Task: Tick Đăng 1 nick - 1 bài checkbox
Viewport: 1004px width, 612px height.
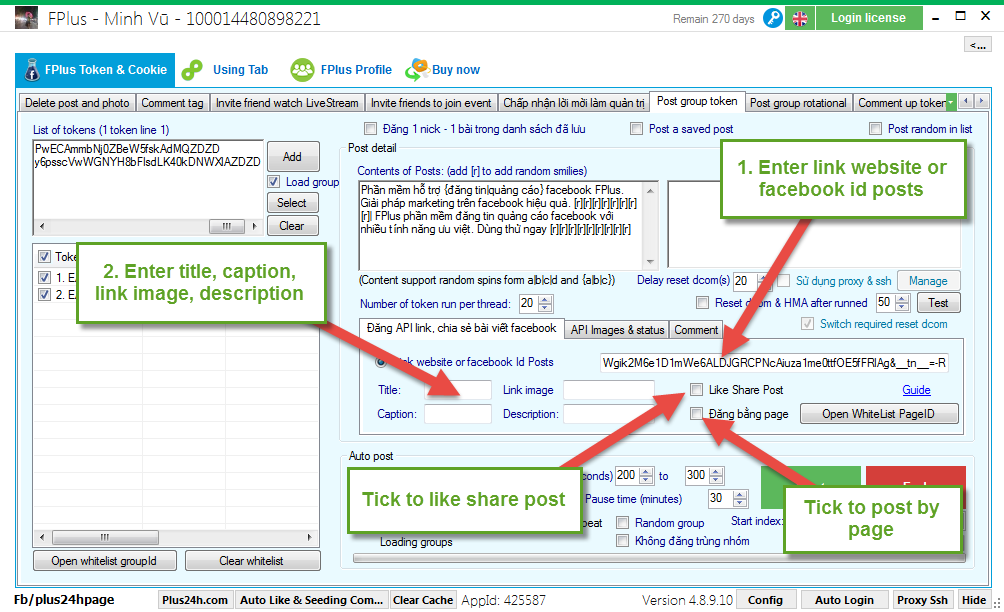Action: [370, 129]
